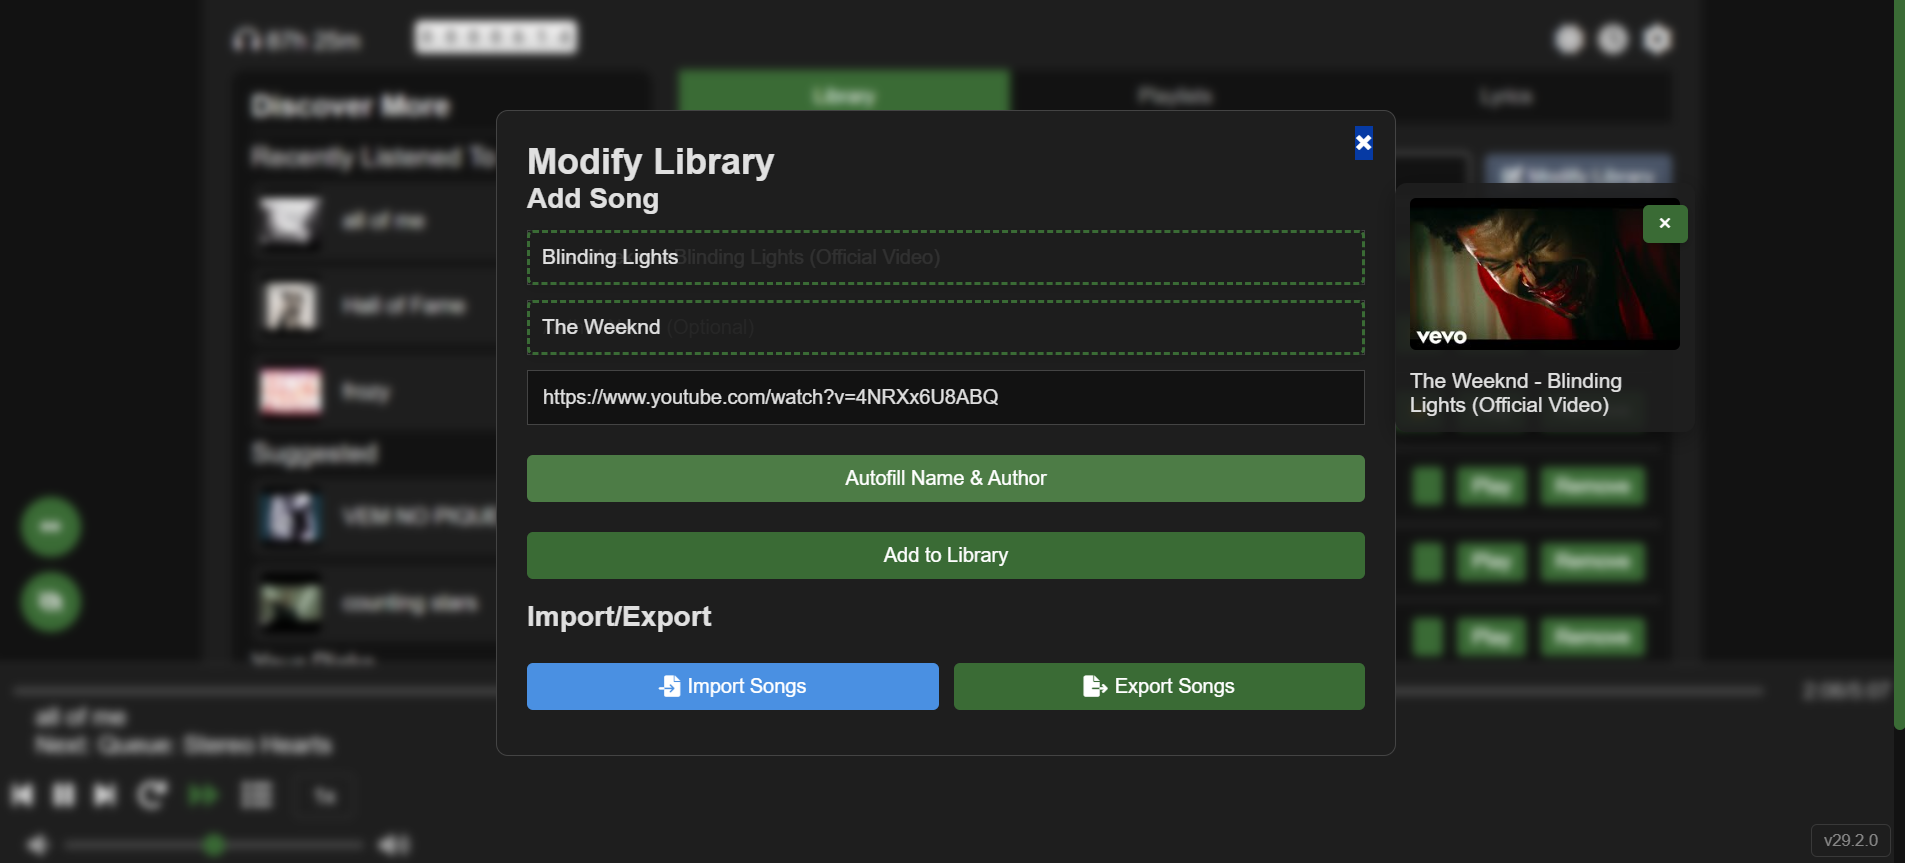Seek on the song progress bar
Image resolution: width=1905 pixels, height=863 pixels.
tap(888, 690)
